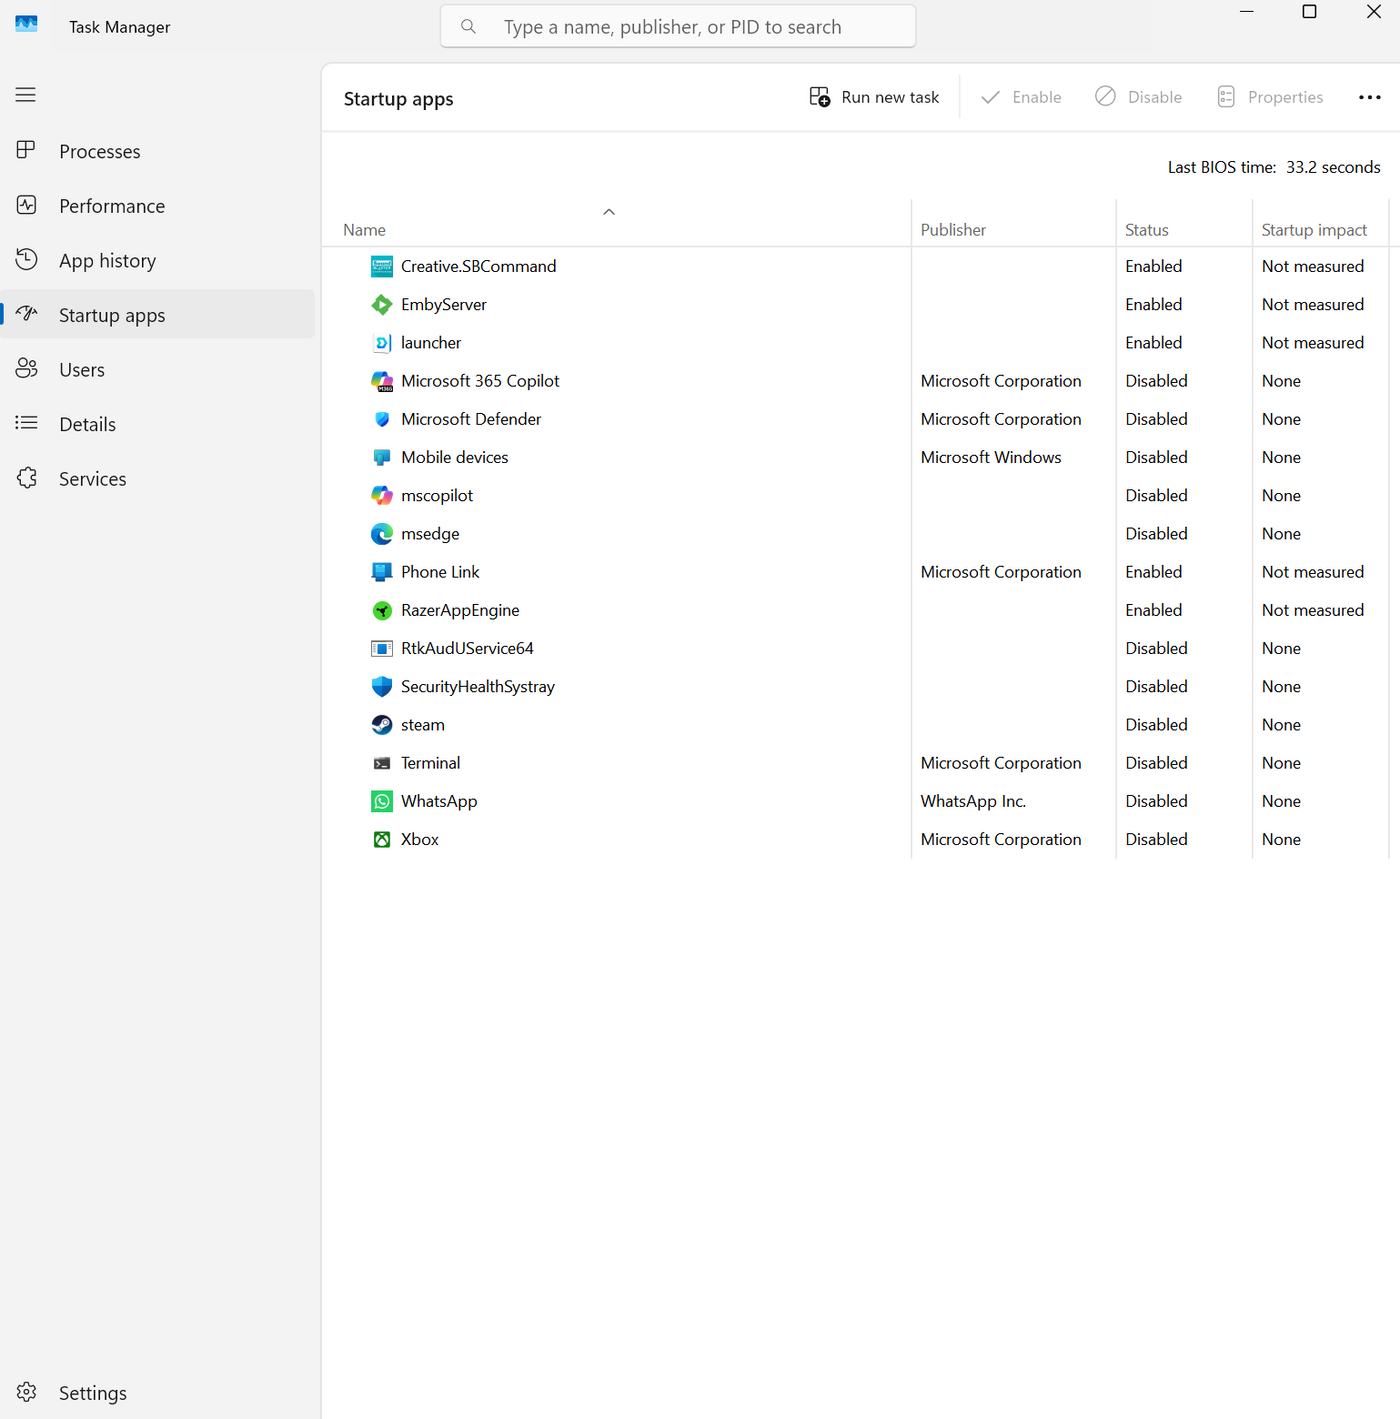This screenshot has width=1400, height=1419.
Task: Click the Phone Link icon
Action: pyautogui.click(x=382, y=572)
